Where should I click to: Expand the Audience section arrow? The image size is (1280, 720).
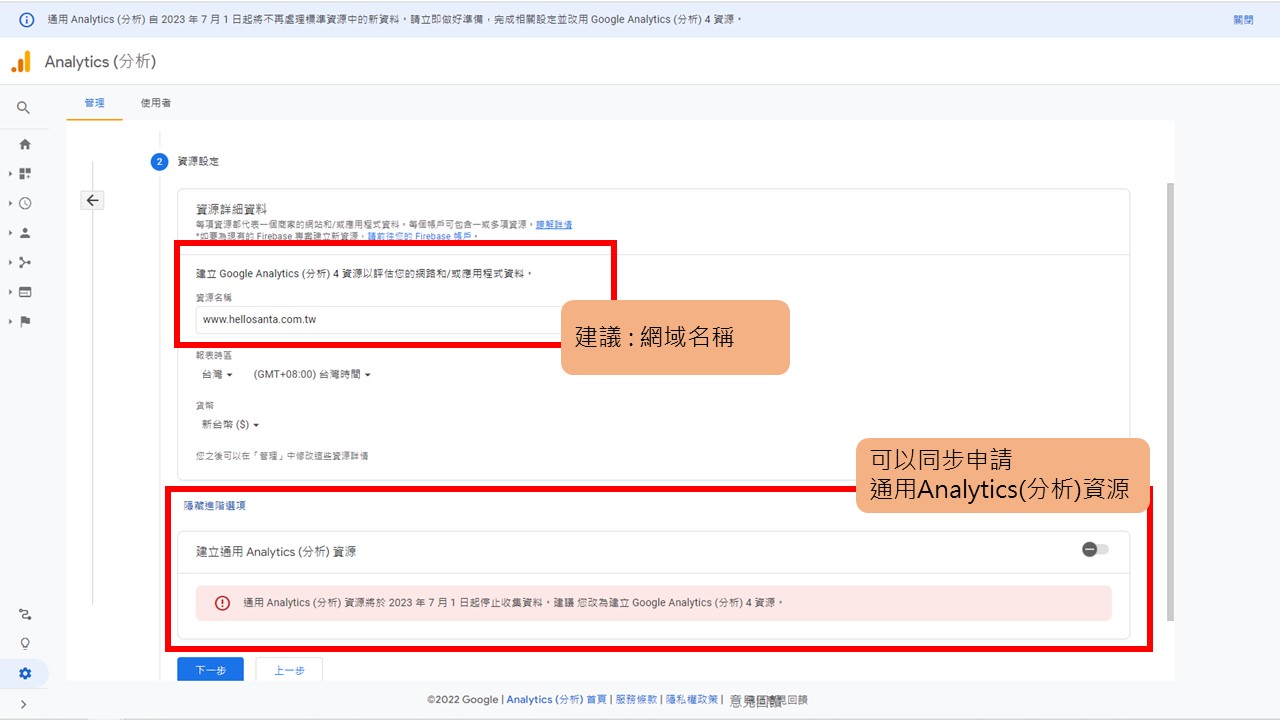click(x=10, y=233)
